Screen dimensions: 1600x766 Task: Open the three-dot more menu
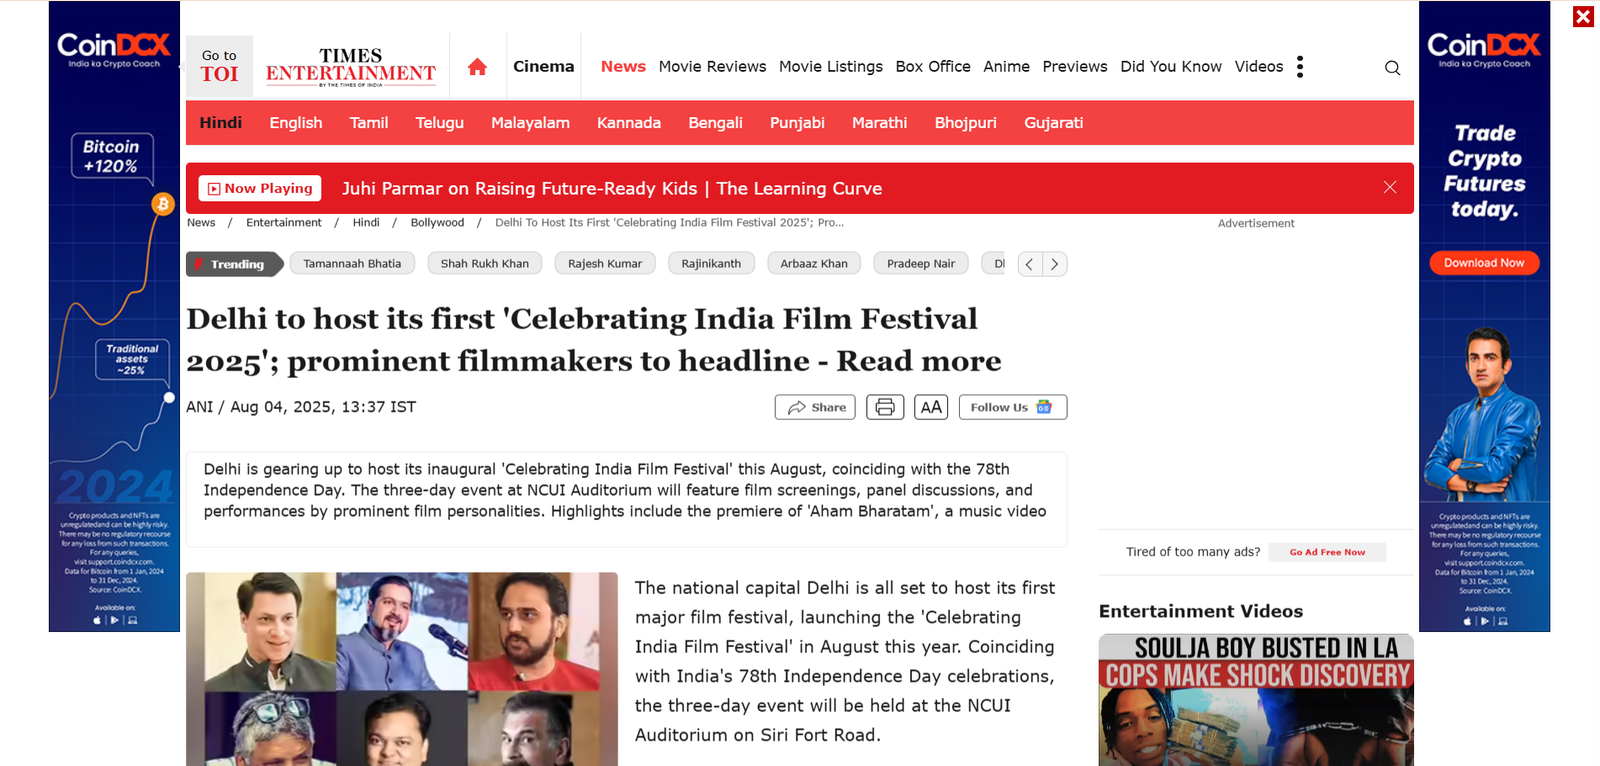[1300, 67]
